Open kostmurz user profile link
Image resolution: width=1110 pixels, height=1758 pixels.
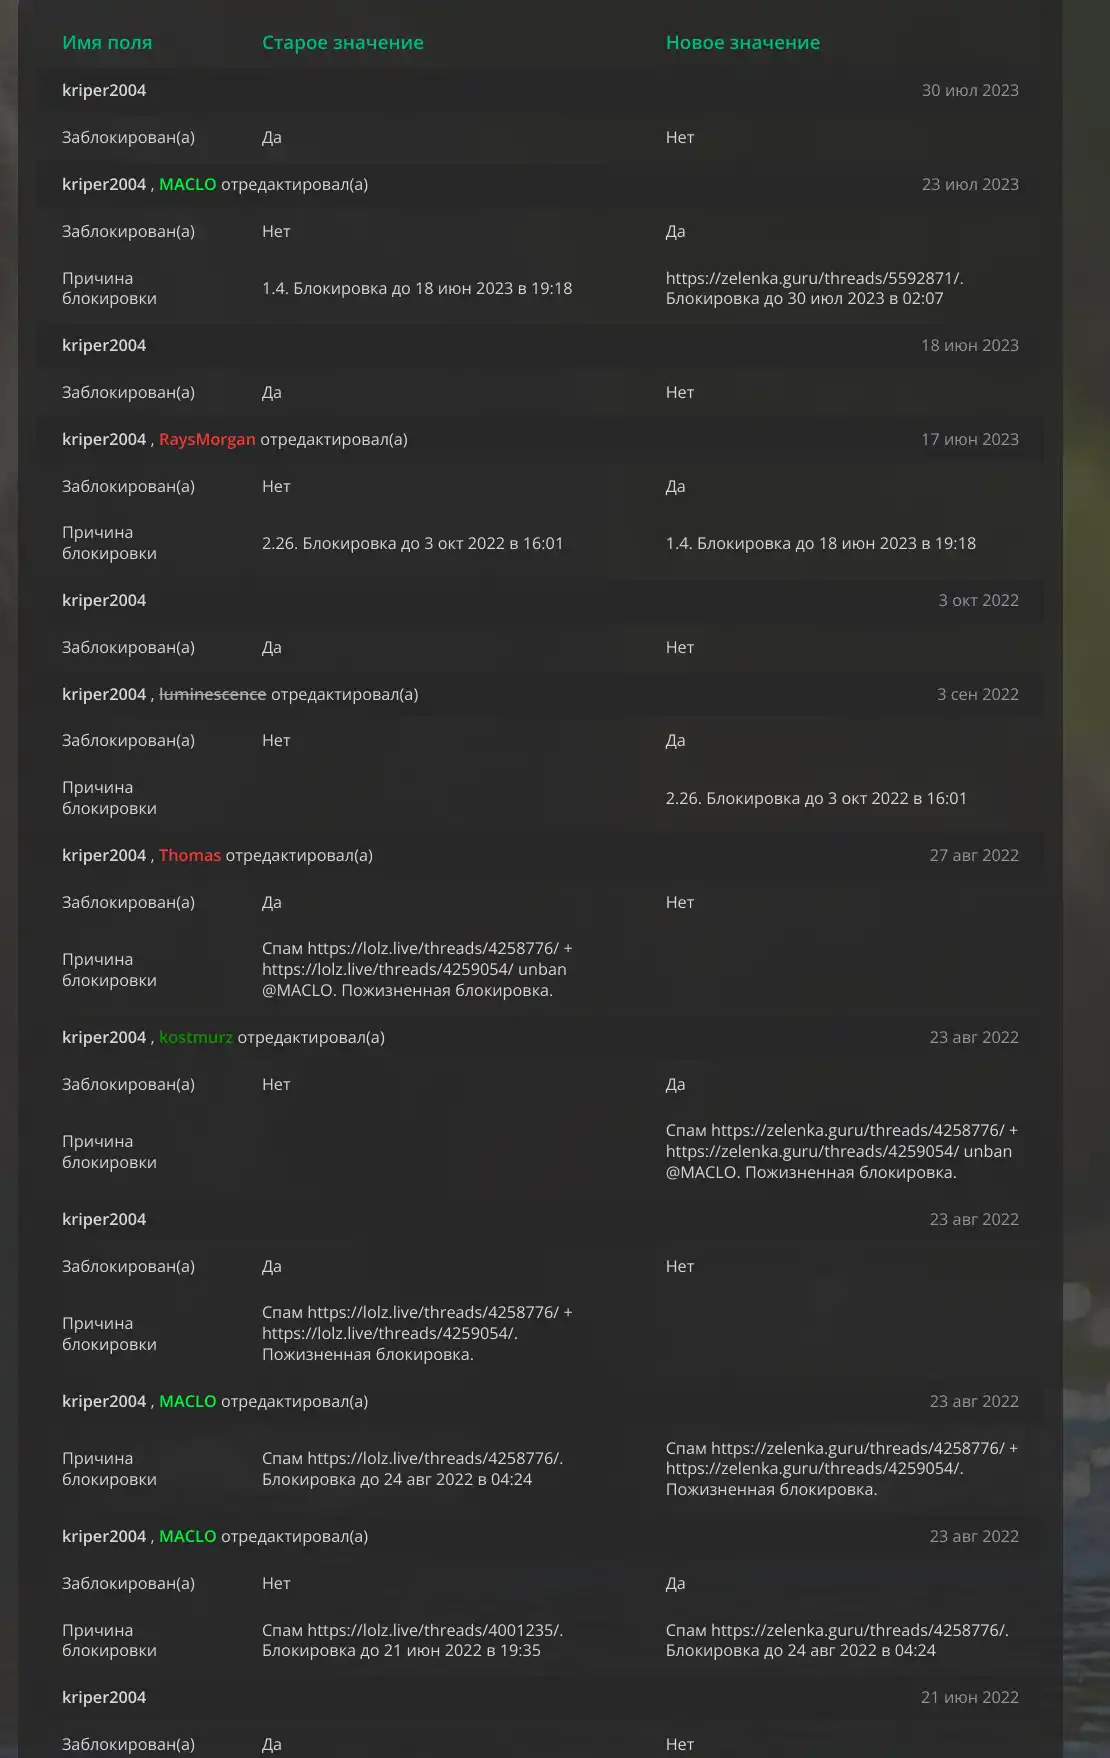(195, 1037)
